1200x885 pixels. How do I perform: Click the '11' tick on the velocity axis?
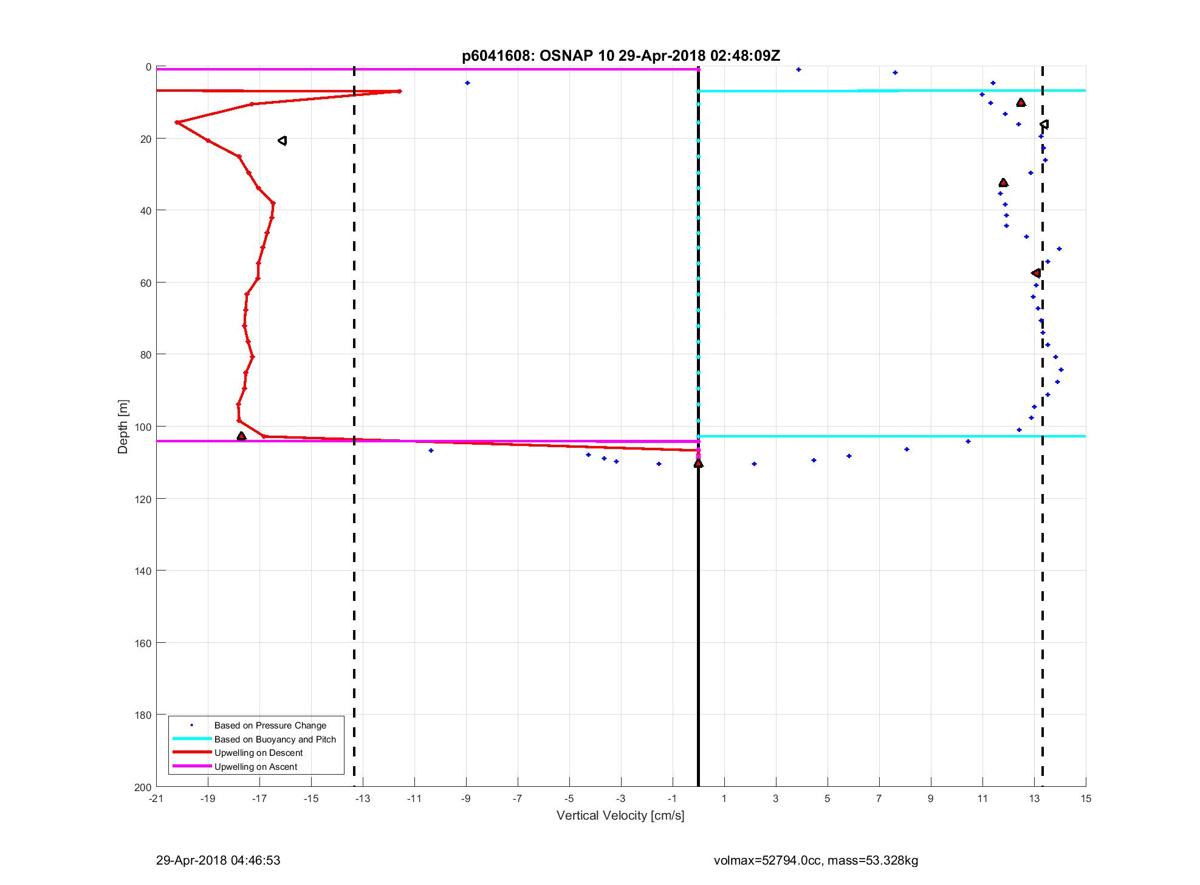[983, 799]
